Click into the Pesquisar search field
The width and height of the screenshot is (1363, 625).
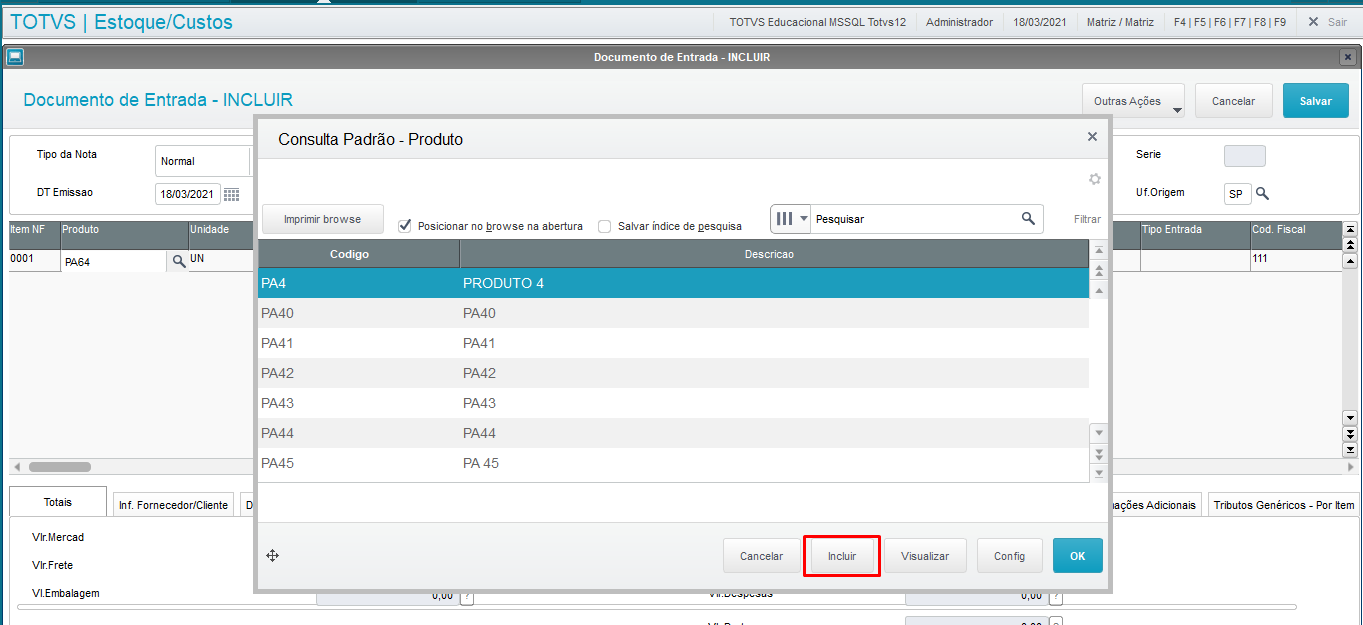tap(915, 219)
